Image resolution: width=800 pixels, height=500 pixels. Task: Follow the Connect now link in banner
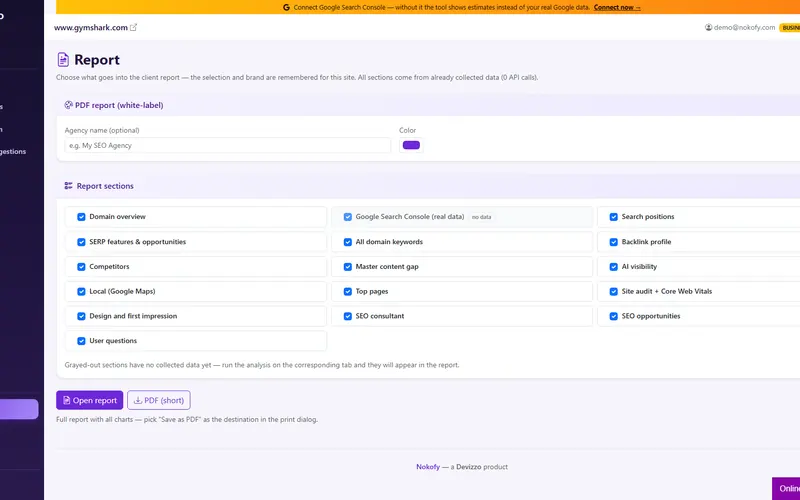coord(617,7)
